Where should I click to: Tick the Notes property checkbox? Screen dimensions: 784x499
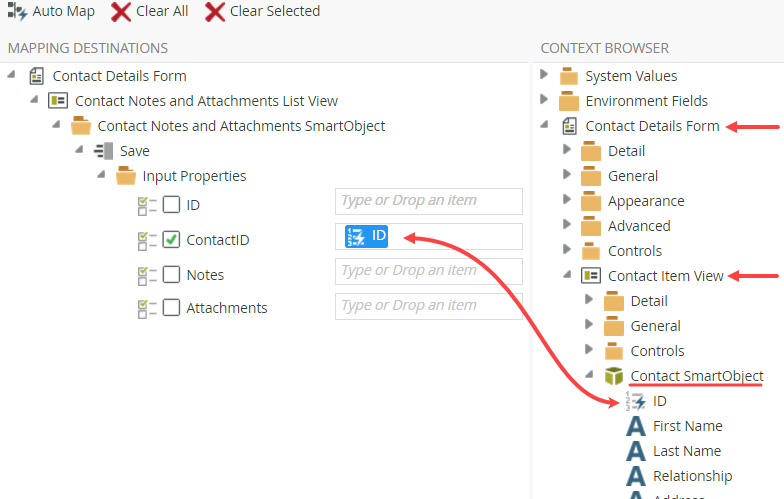(172, 274)
